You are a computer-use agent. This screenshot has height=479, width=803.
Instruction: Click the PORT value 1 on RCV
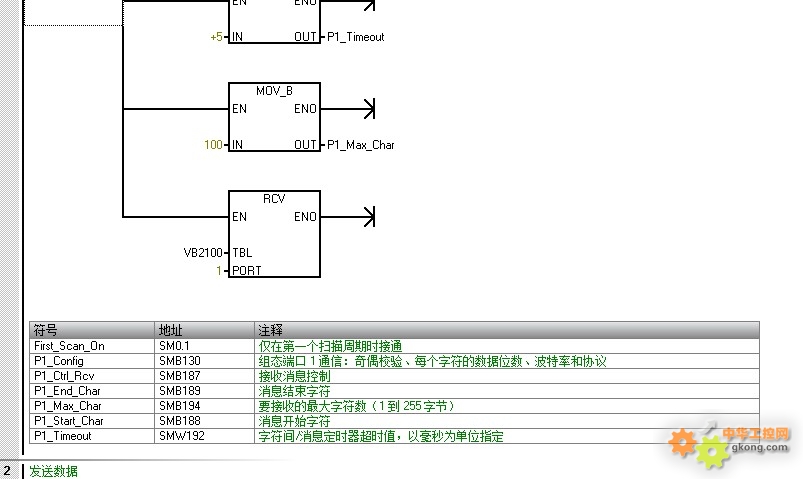tap(219, 270)
